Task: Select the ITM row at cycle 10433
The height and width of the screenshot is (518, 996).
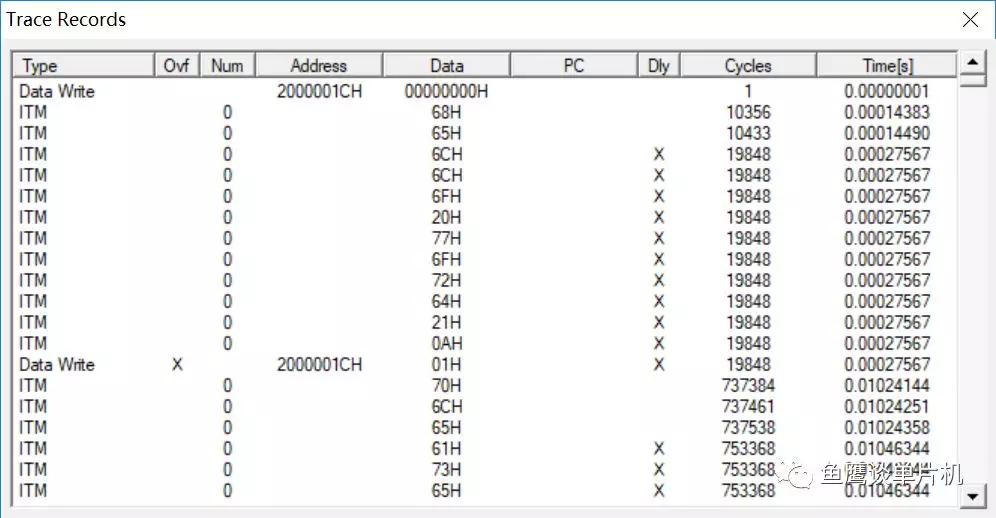Action: pos(485,133)
